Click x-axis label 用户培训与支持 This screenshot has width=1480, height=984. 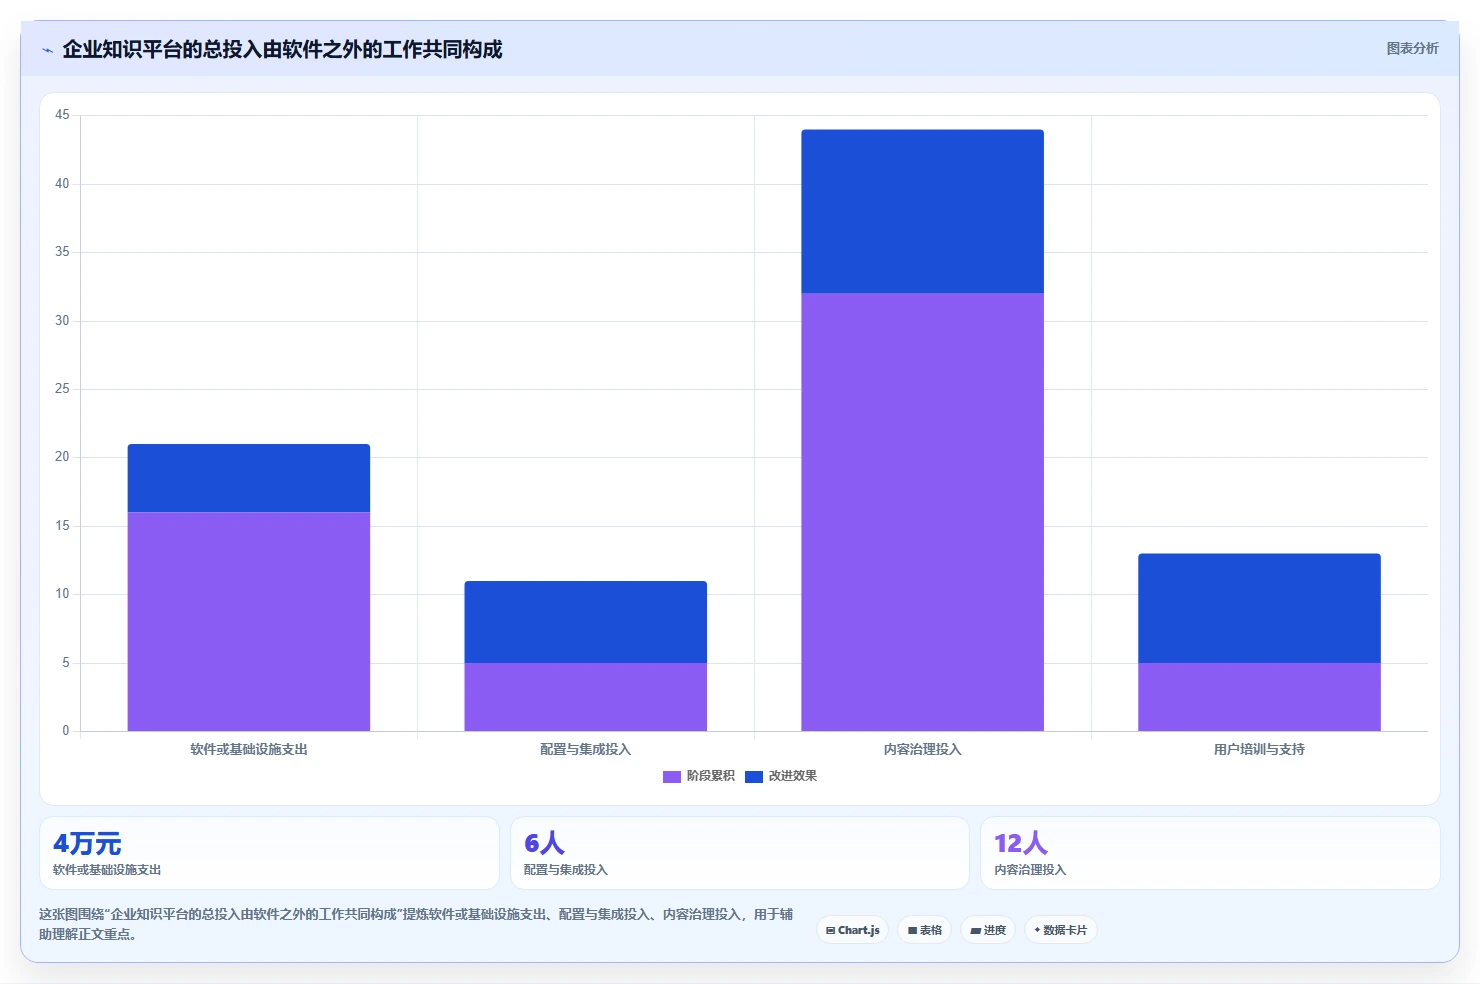[x=1260, y=749]
